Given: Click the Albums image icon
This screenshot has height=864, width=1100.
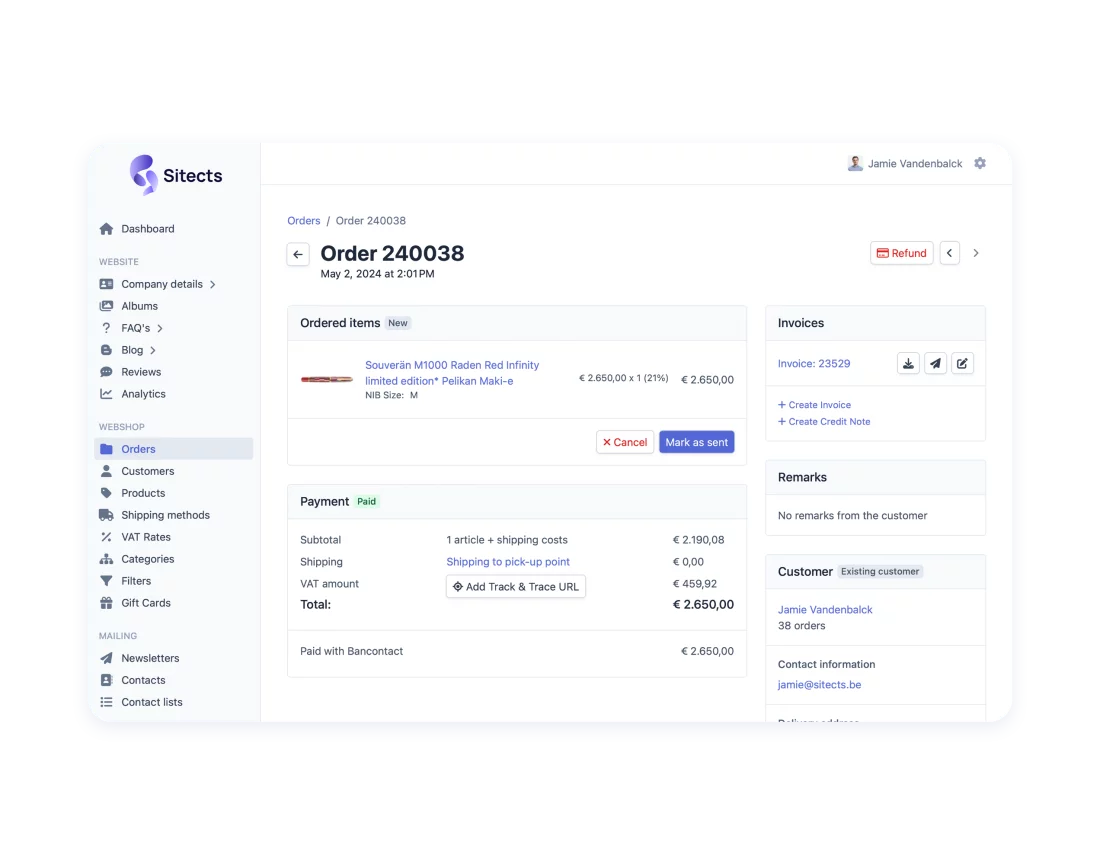Looking at the screenshot, I should [x=106, y=306].
